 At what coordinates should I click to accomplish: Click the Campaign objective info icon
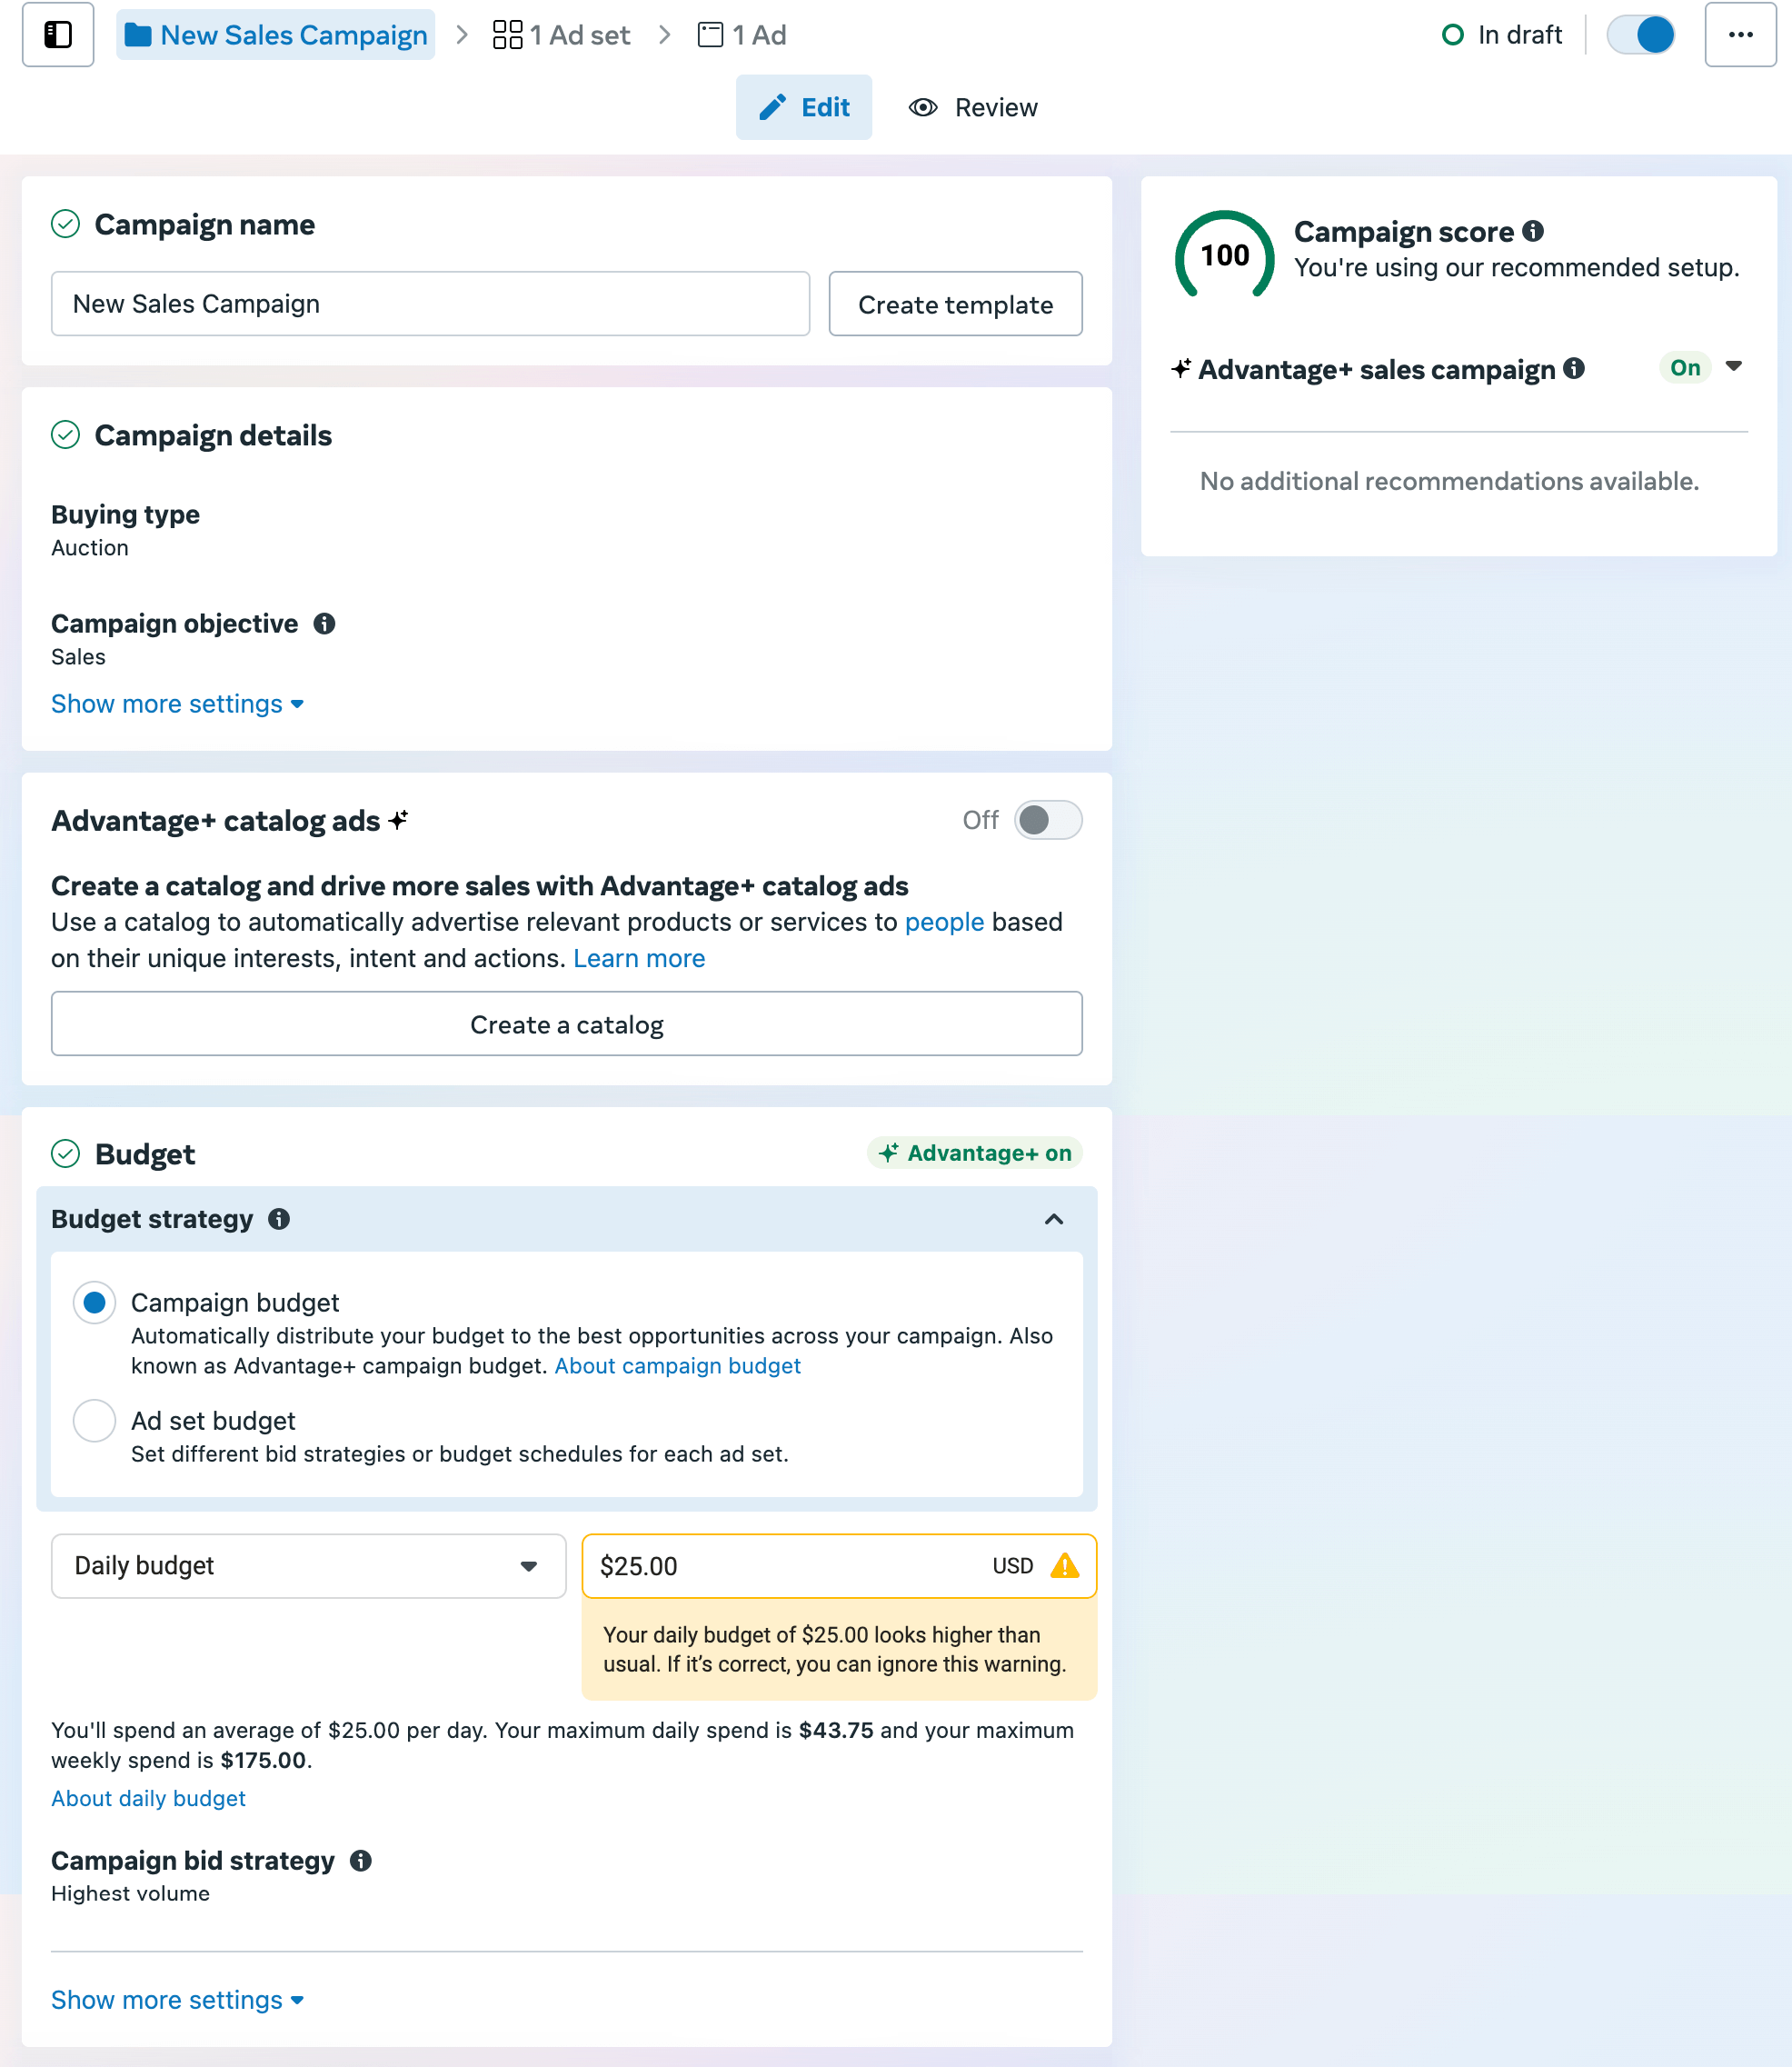pyautogui.click(x=326, y=623)
